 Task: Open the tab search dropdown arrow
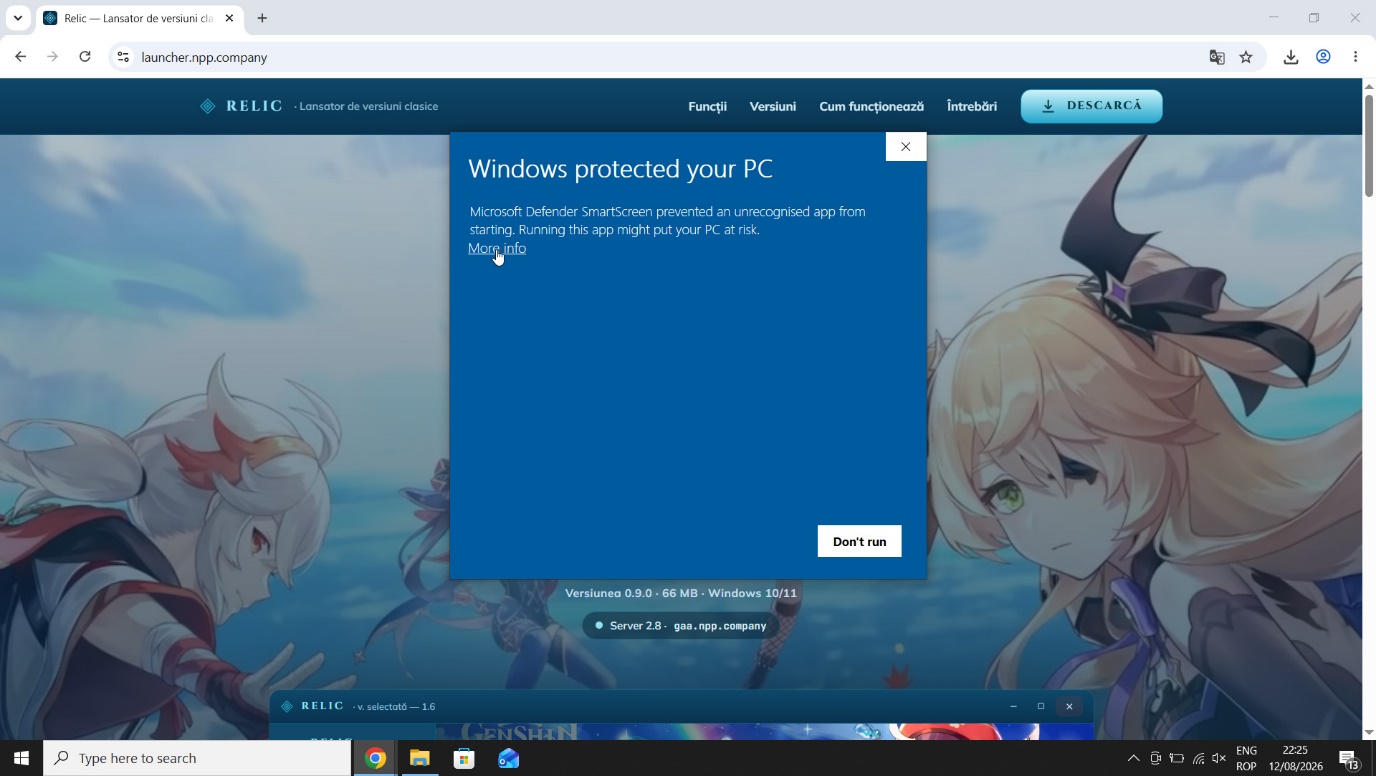pyautogui.click(x=17, y=18)
